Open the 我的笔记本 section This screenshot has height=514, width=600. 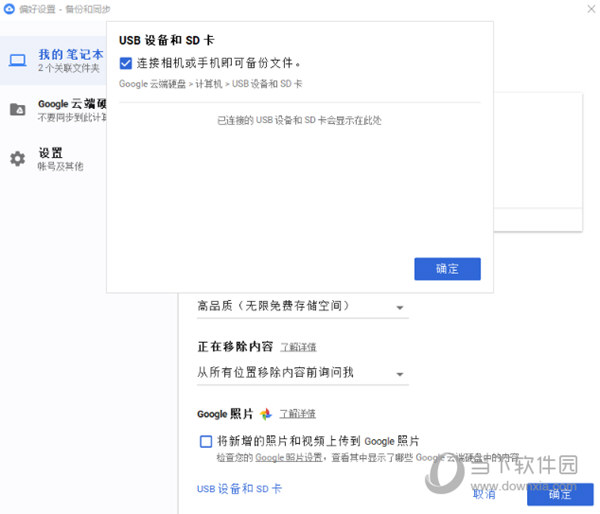point(53,60)
